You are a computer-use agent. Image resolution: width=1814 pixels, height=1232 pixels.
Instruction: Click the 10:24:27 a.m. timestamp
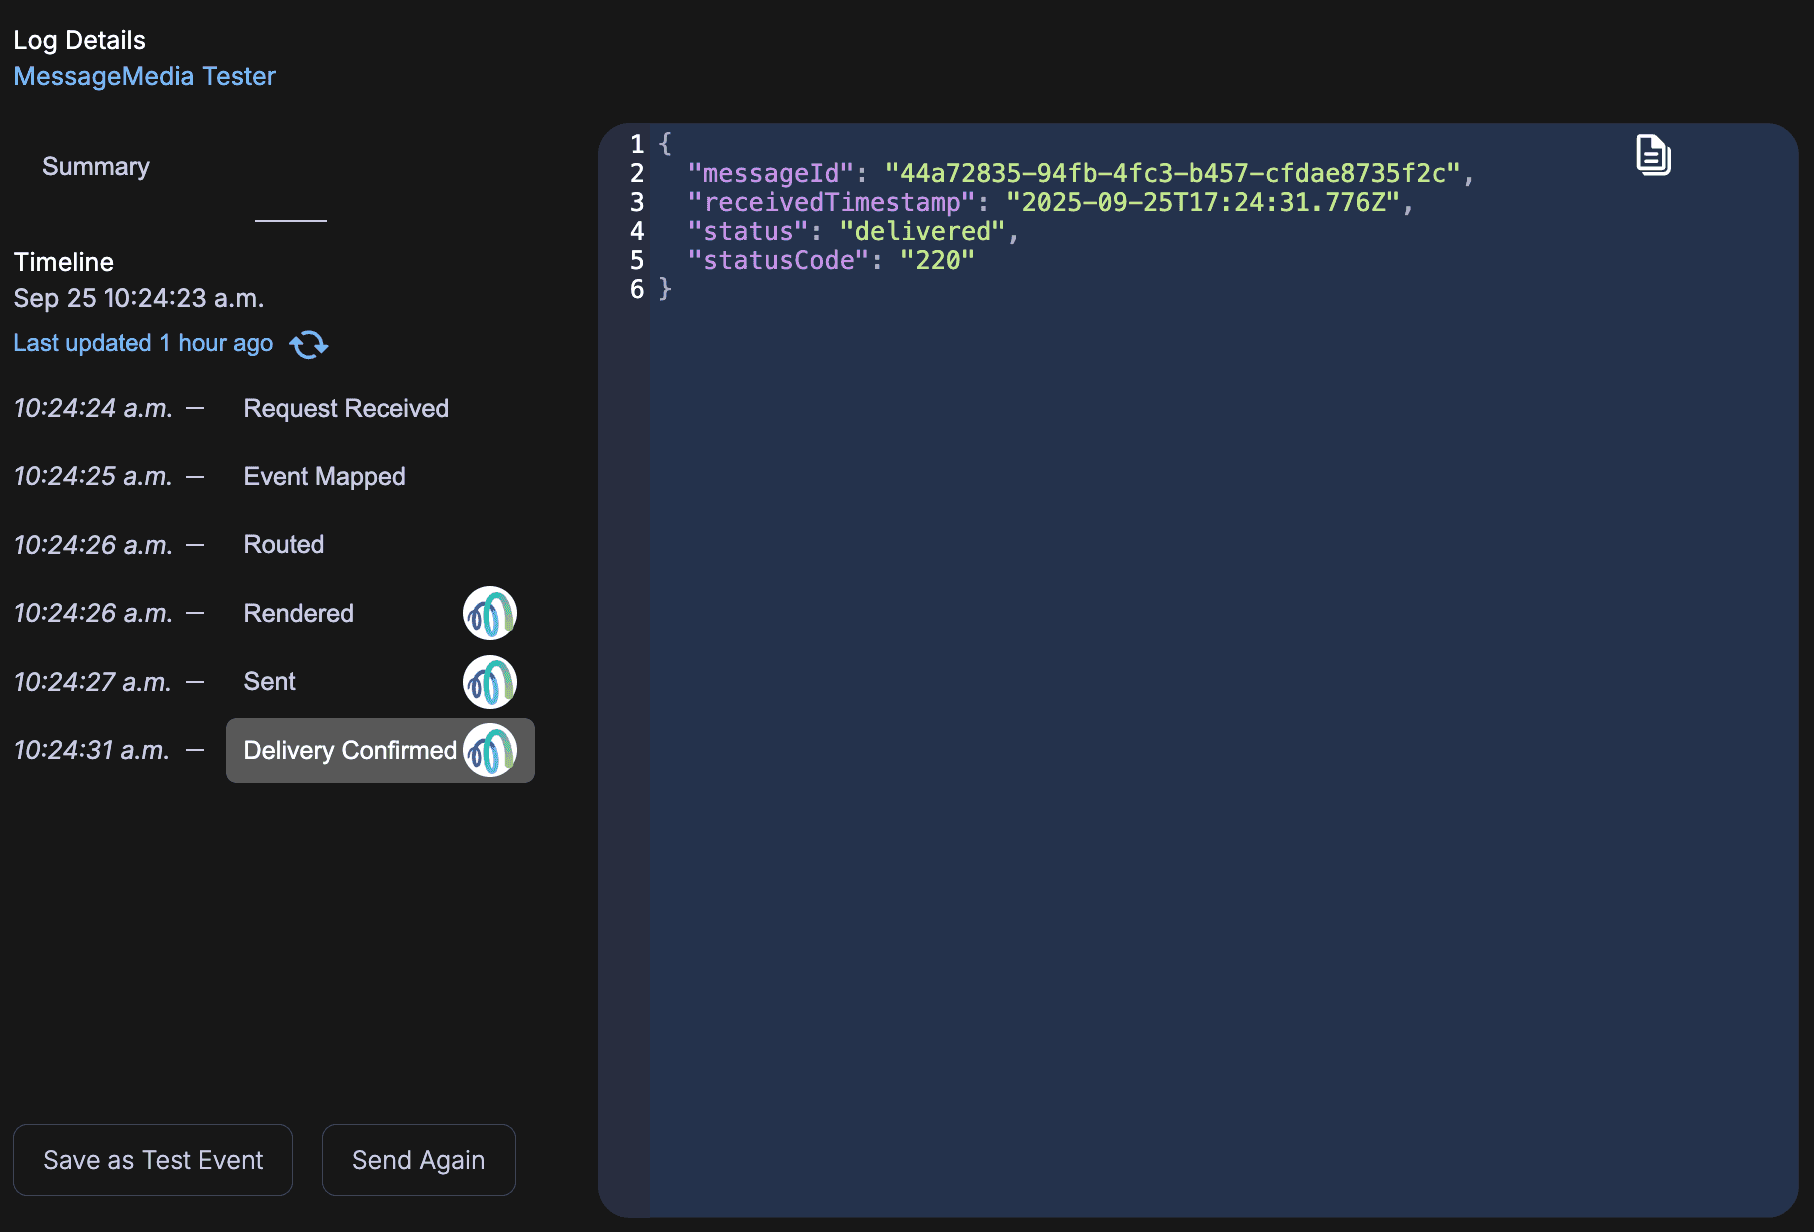pos(93,682)
